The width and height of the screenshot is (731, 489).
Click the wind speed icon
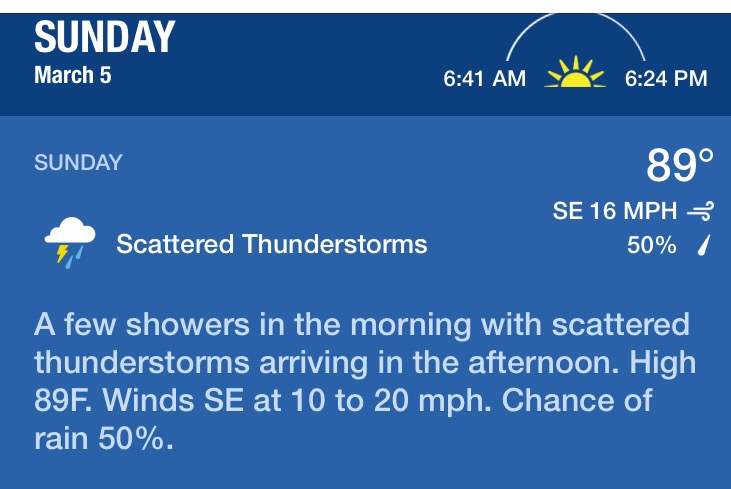tap(701, 211)
